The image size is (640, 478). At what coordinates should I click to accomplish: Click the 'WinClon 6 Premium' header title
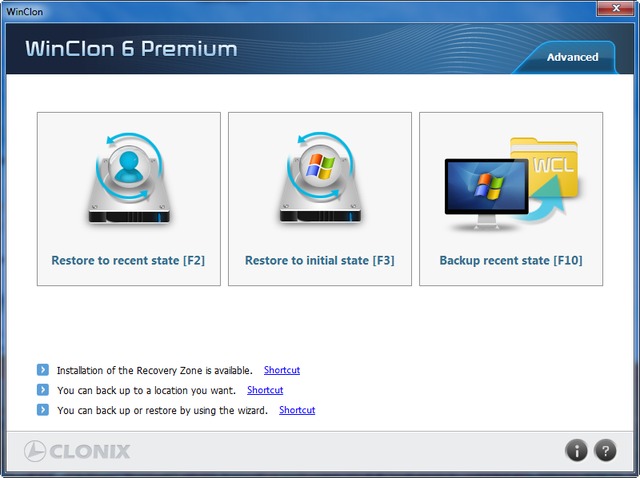click(131, 49)
